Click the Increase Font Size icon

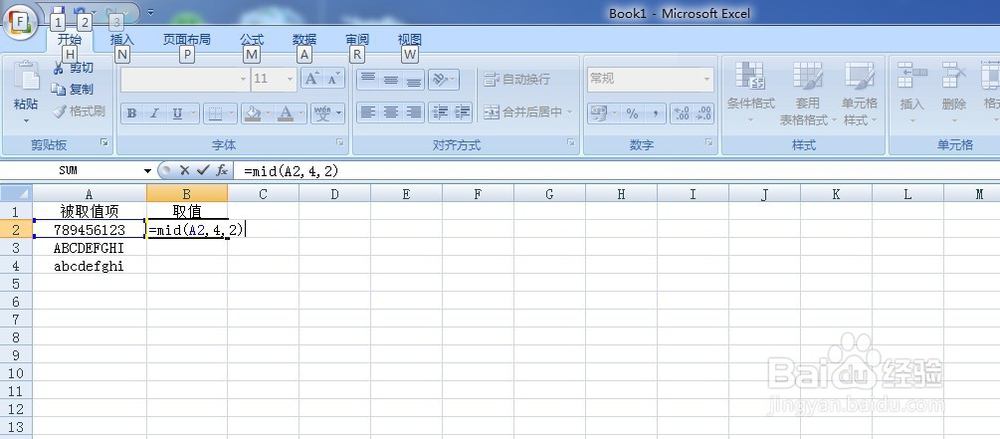click(311, 78)
